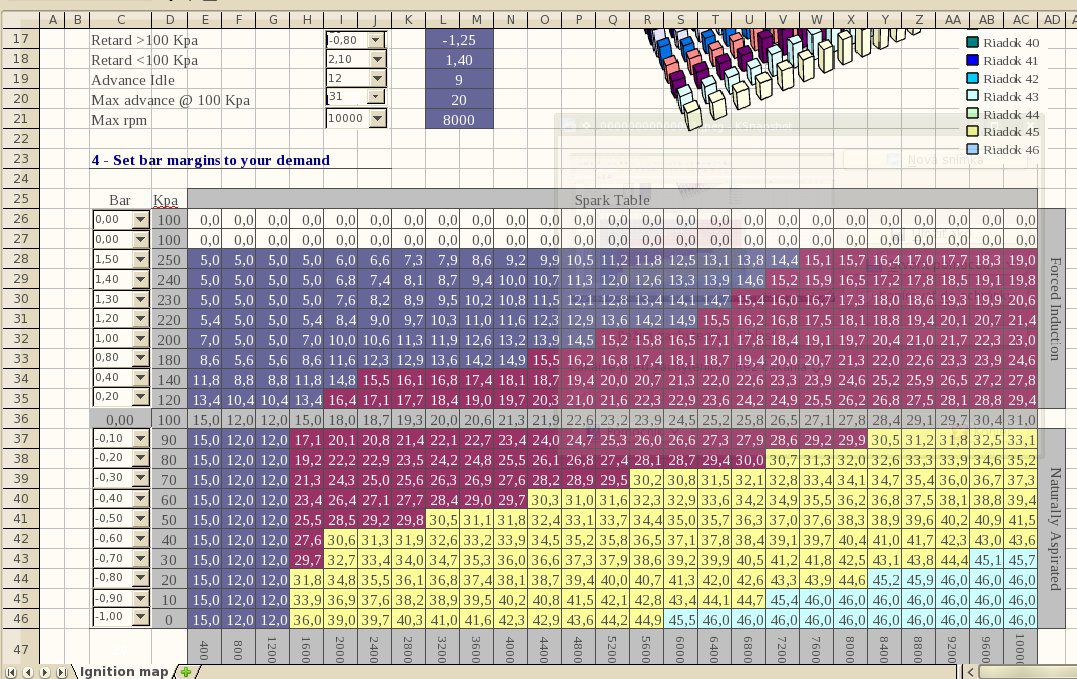Screen dimensions: 1077x679
Task: Add new sheet with green plus icon
Action: pos(186,672)
